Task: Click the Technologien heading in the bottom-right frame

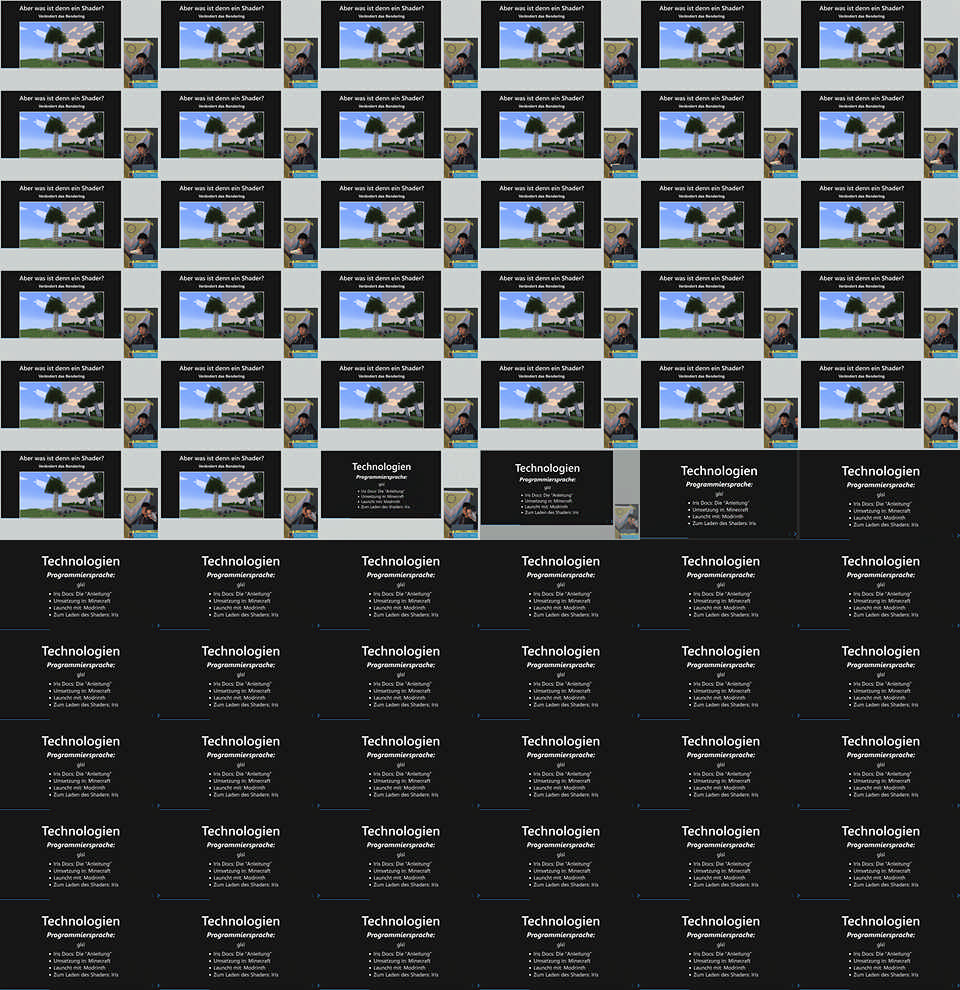Action: 880,921
